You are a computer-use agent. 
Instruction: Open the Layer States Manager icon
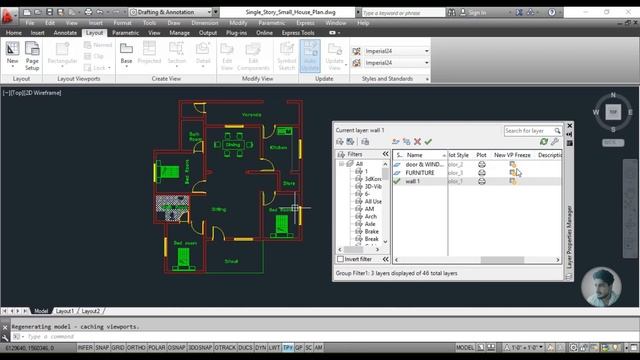[365, 142]
